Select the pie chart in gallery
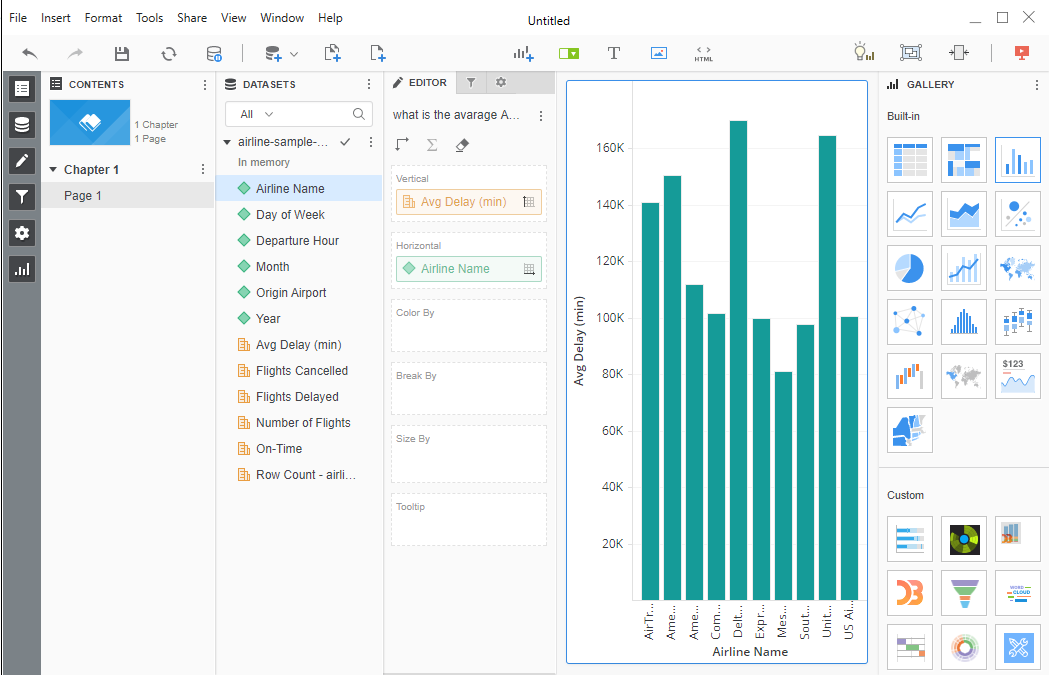Screen dimensions: 1056x675 pos(909,268)
